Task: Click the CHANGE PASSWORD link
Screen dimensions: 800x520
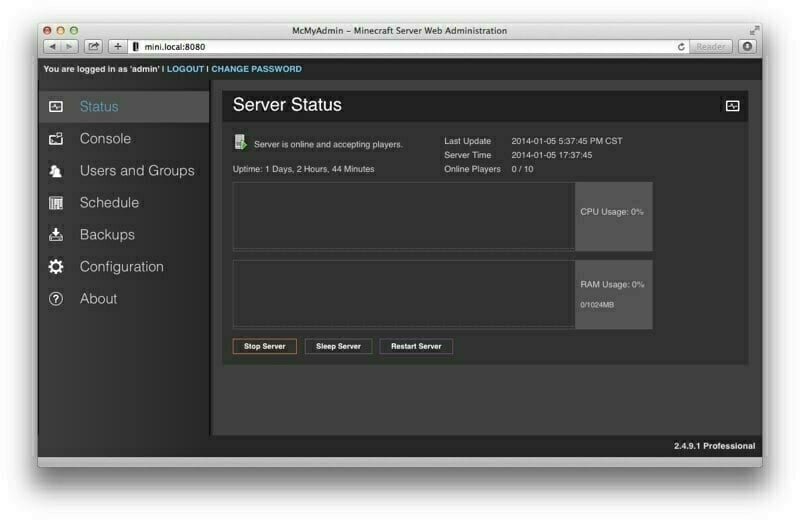Action: [x=256, y=69]
